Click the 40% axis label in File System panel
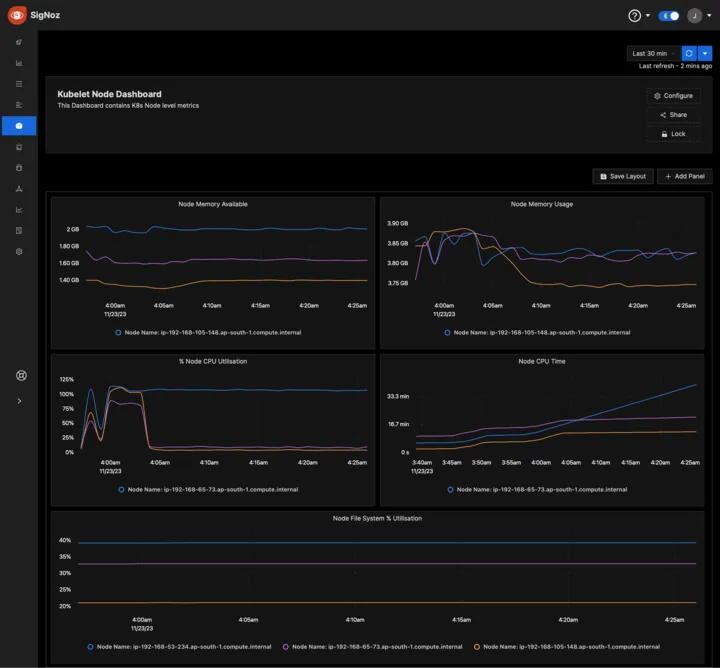This screenshot has height=668, width=720. click(65, 540)
